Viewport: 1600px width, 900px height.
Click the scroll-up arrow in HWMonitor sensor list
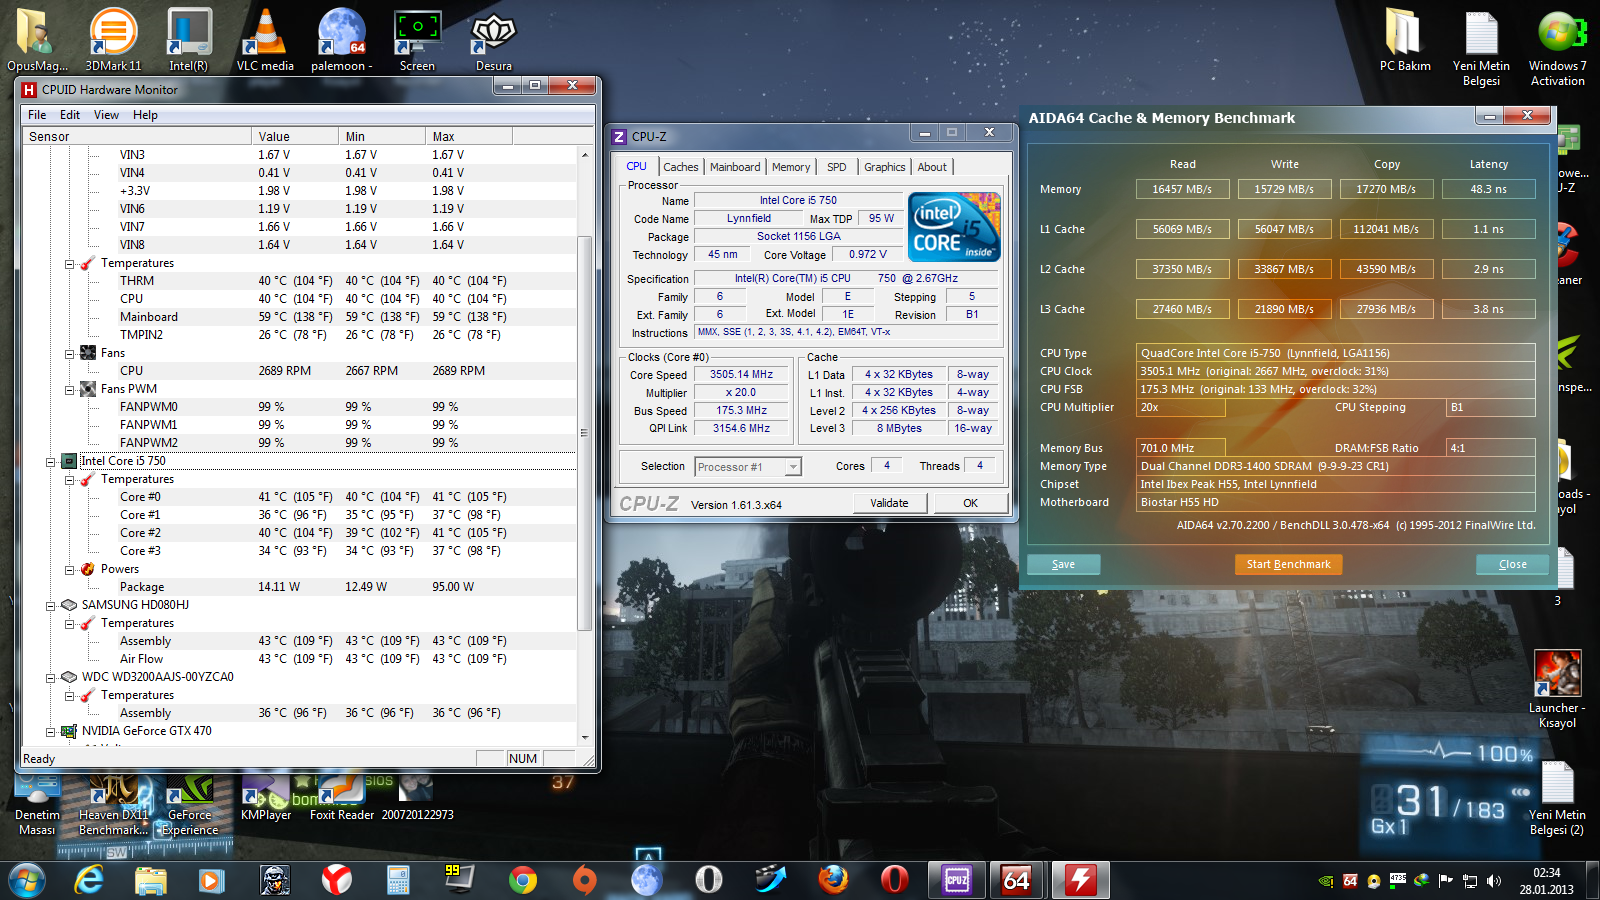point(585,155)
